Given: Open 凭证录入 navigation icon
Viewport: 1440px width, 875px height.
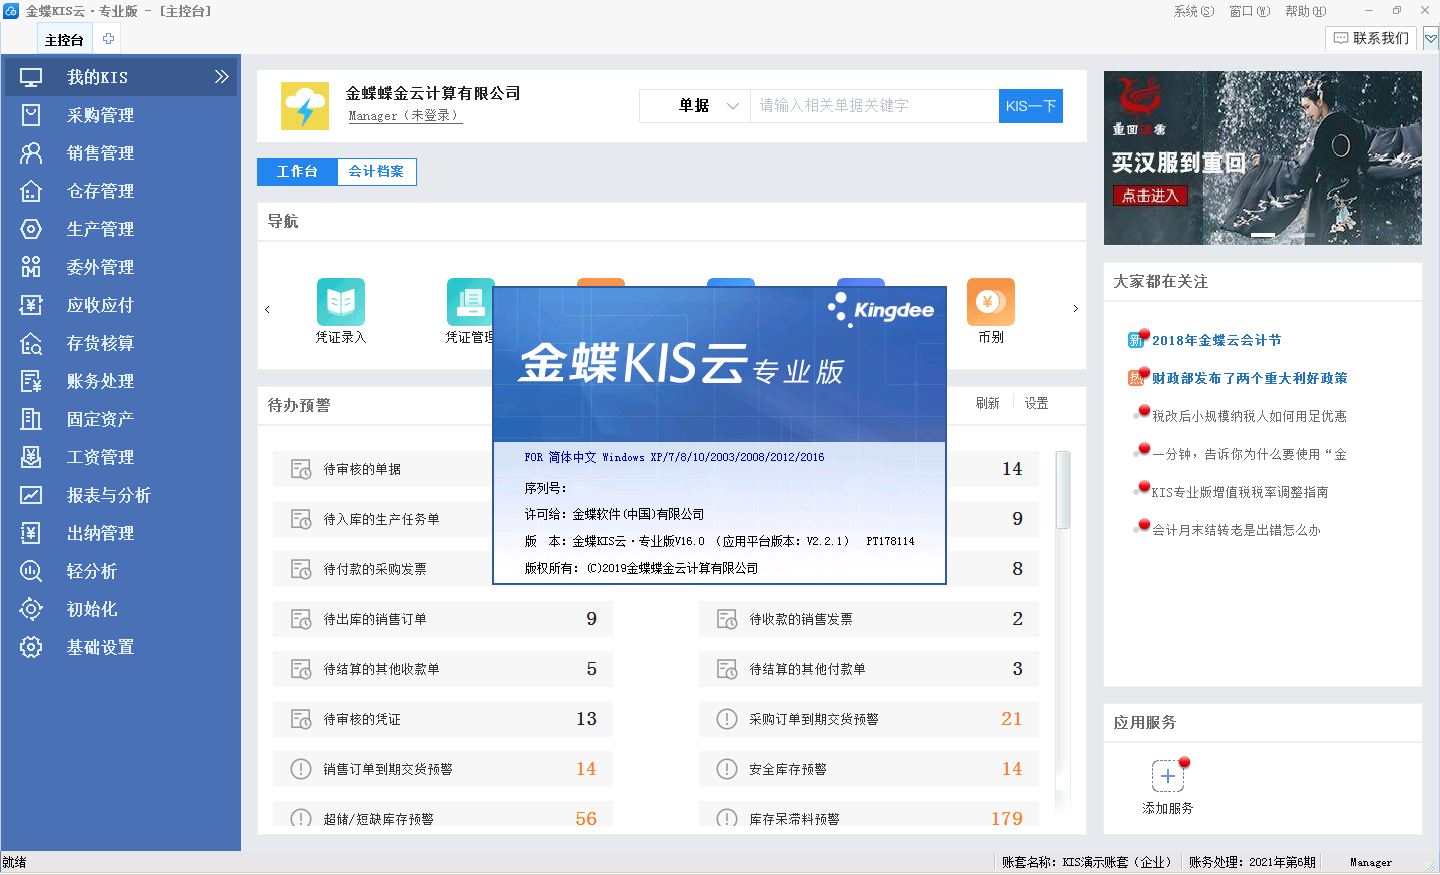Looking at the screenshot, I should 341,302.
